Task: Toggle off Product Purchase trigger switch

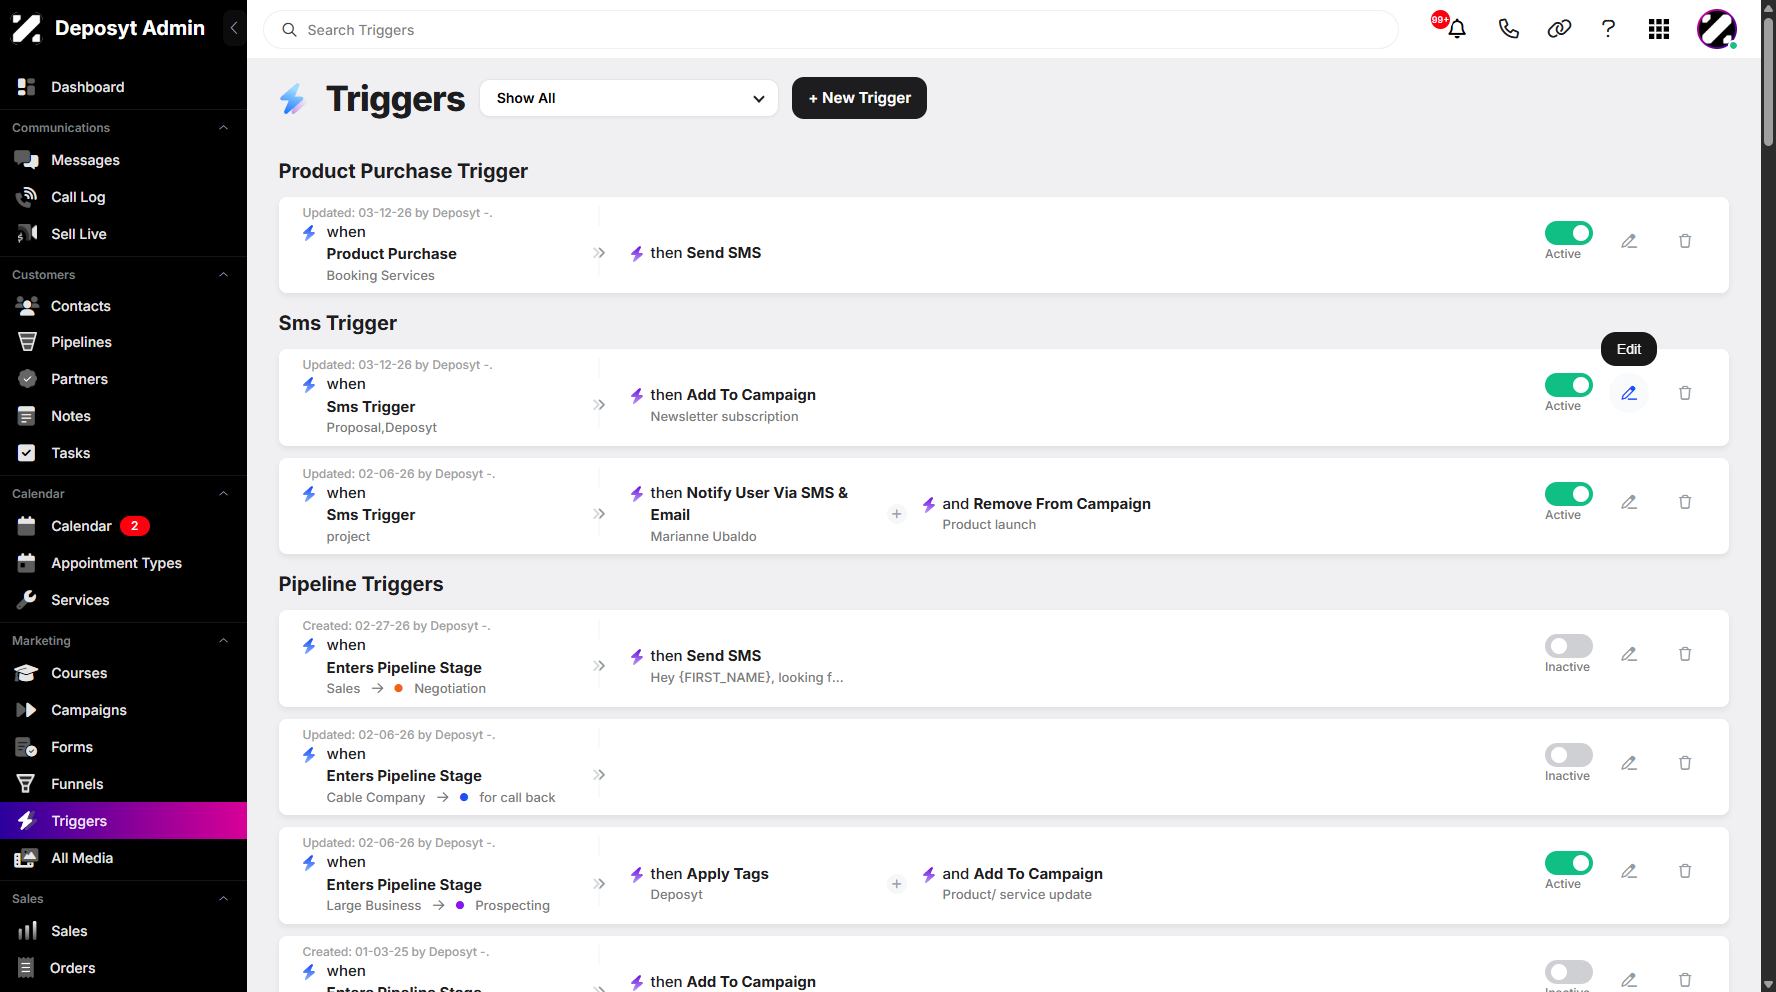Action: point(1568,233)
